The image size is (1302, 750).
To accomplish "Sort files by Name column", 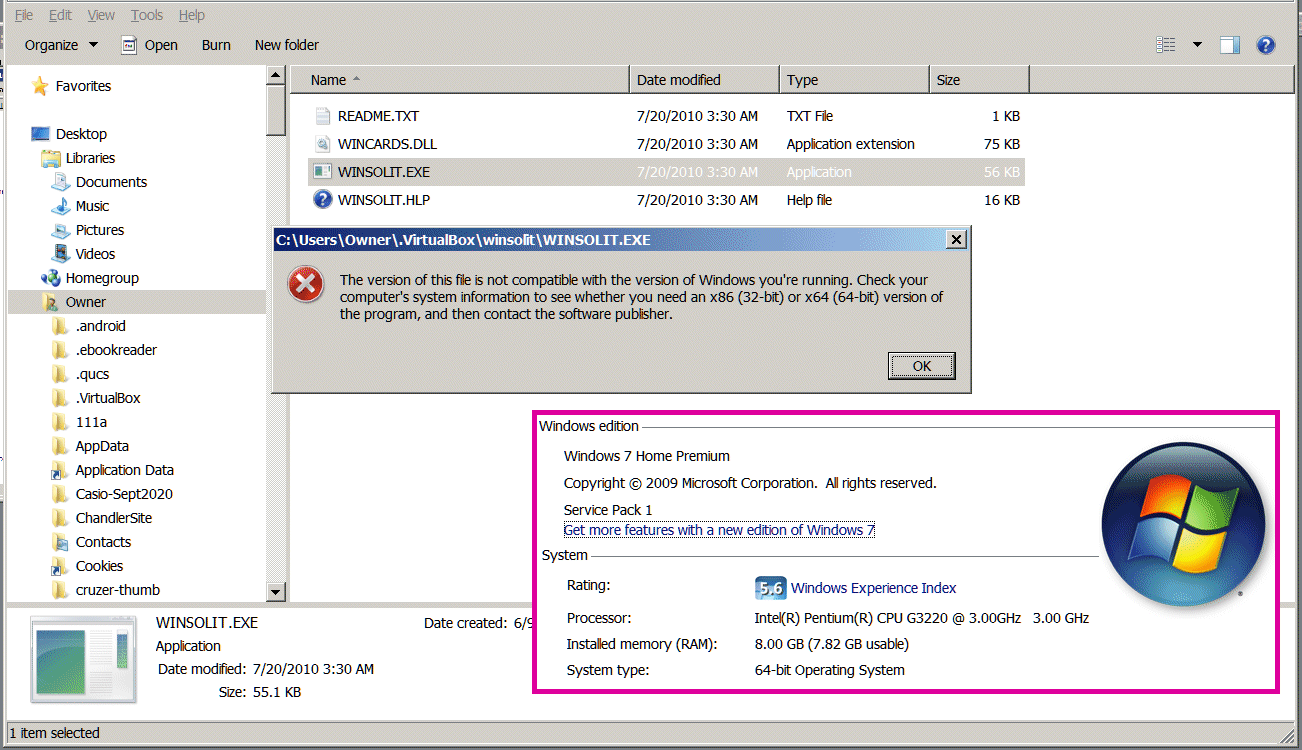I will [460, 80].
